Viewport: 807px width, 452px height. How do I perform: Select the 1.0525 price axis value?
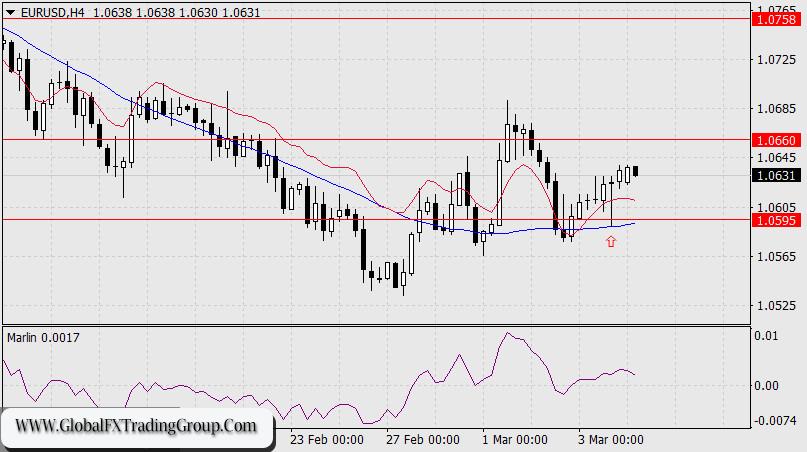coord(776,305)
